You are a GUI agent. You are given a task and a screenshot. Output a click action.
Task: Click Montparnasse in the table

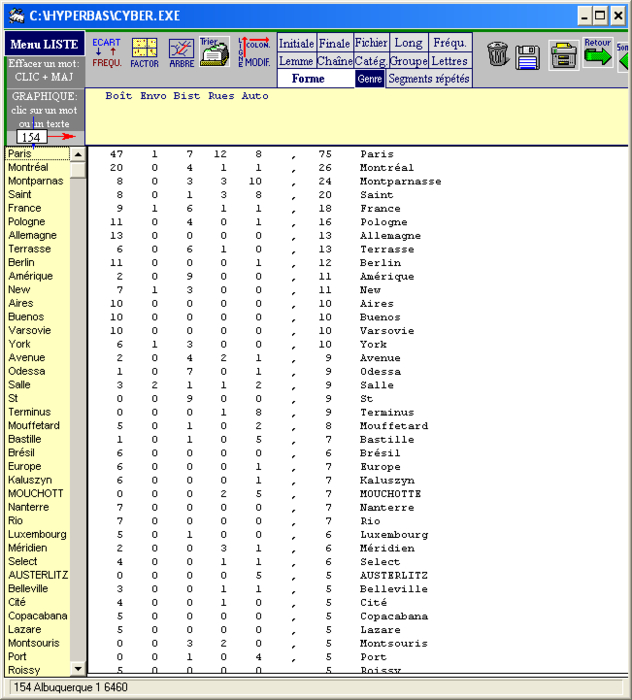400,181
